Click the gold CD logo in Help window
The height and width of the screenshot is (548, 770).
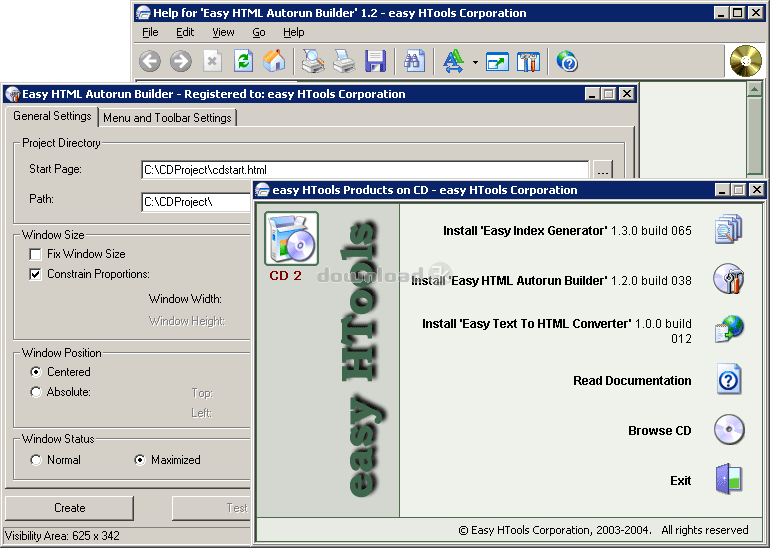coord(745,61)
